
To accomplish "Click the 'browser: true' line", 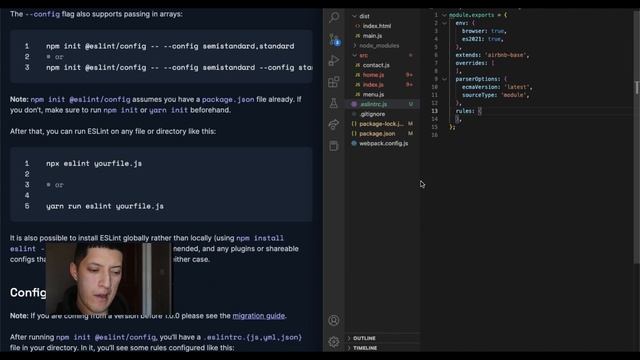I will pos(484,31).
